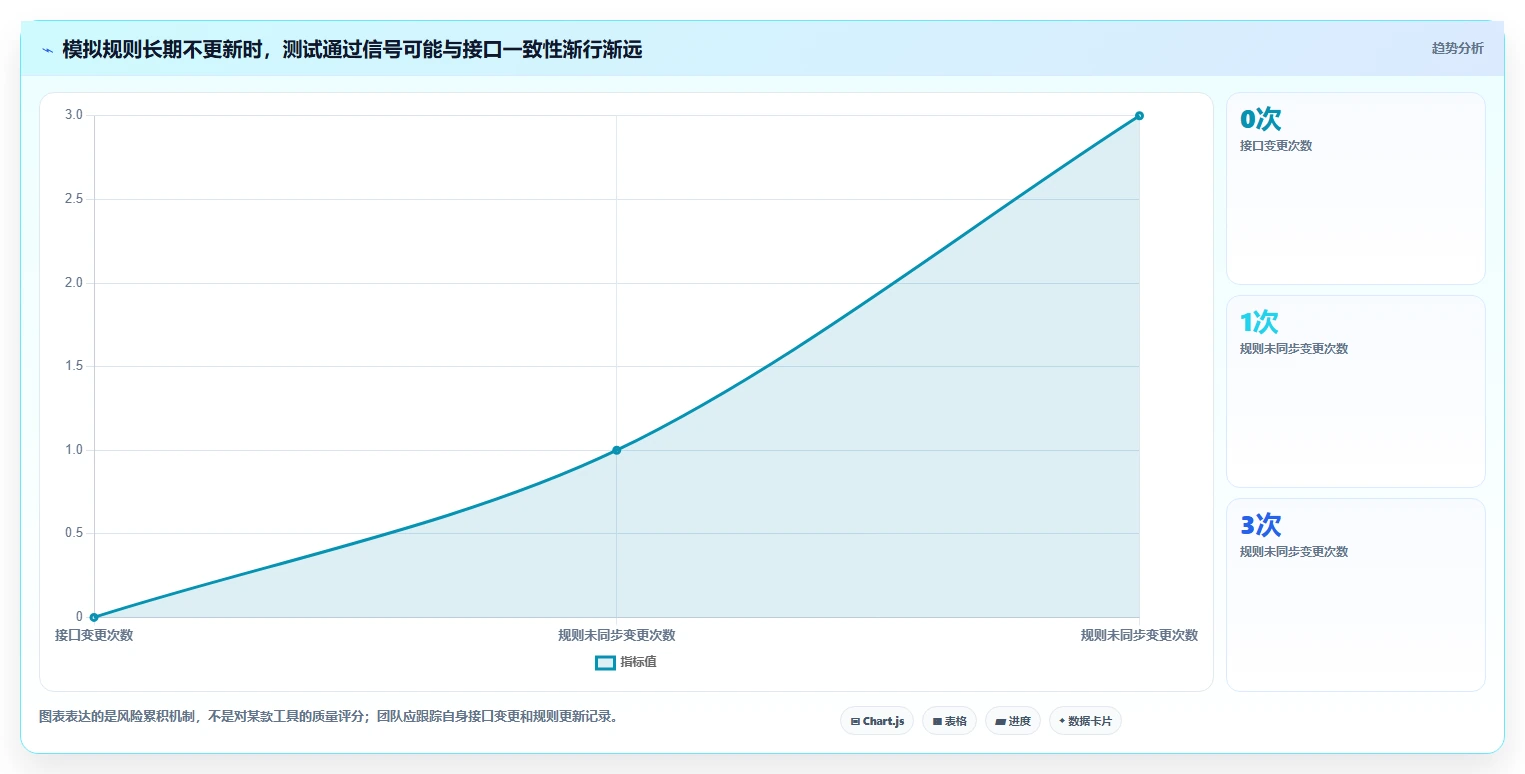Click the 指标值 legend label text
Image resolution: width=1525 pixels, height=774 pixels.
click(x=638, y=662)
